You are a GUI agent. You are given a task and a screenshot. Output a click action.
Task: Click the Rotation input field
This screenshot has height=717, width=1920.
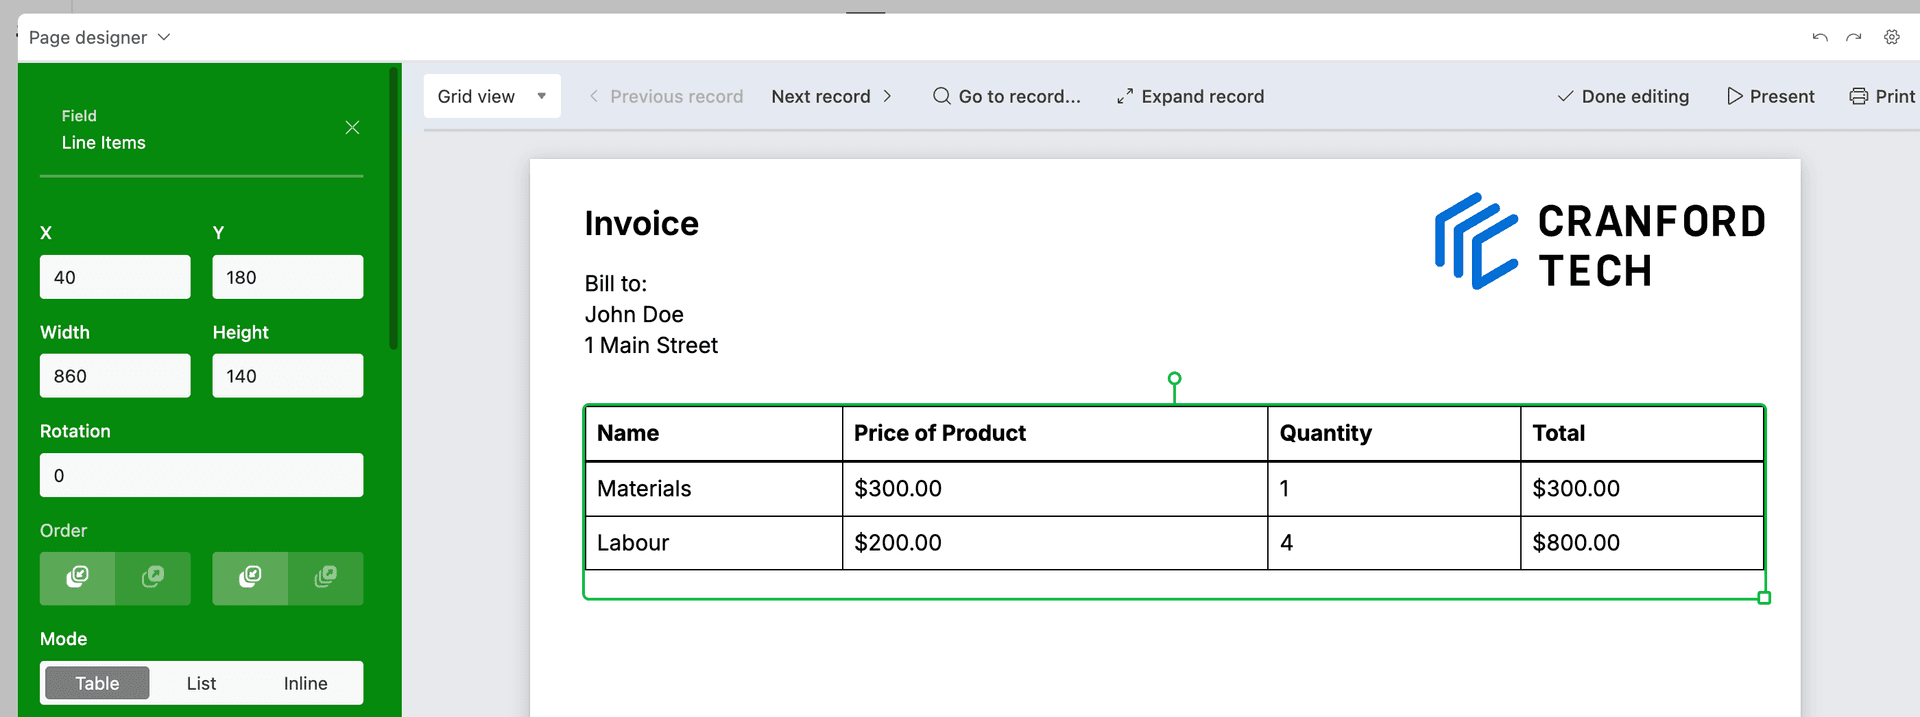(x=201, y=475)
